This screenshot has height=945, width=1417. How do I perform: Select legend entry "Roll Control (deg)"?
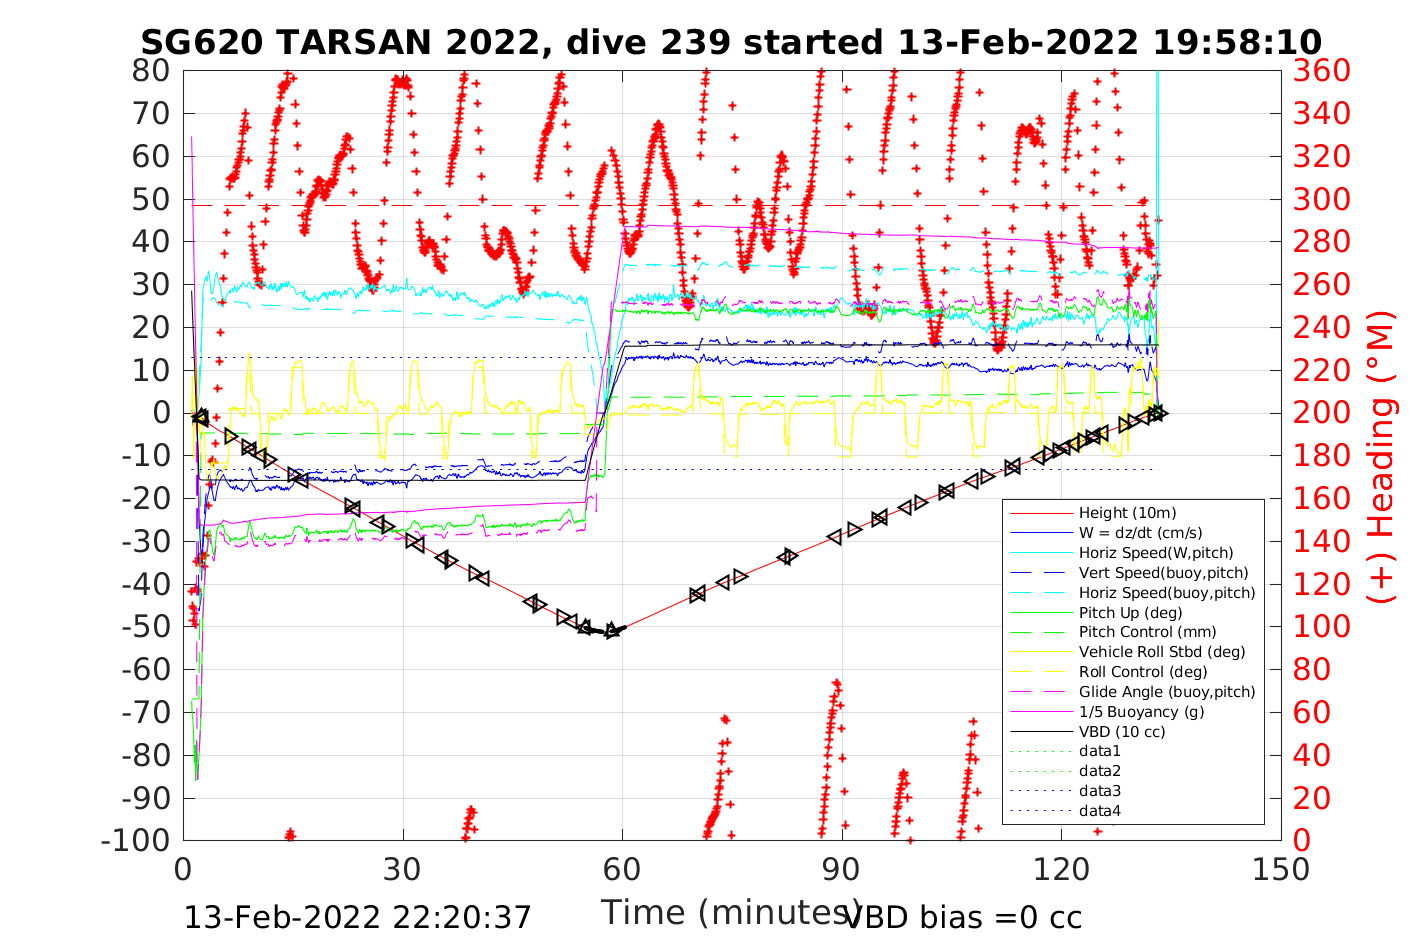pyautogui.click(x=1142, y=672)
